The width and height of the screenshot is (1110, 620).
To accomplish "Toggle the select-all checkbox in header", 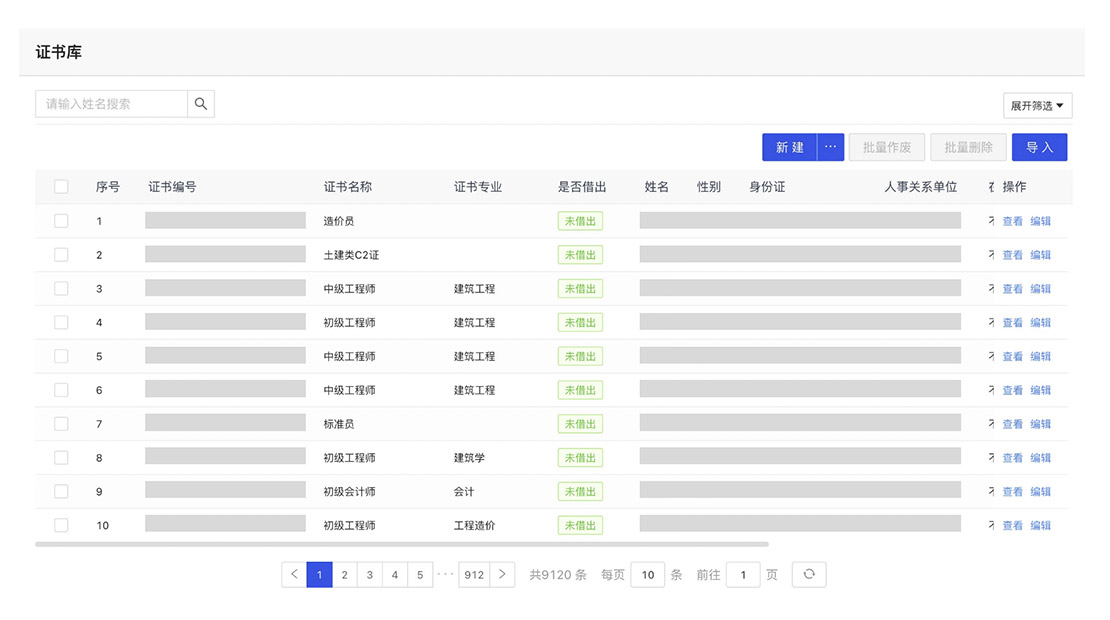I will click(x=61, y=187).
